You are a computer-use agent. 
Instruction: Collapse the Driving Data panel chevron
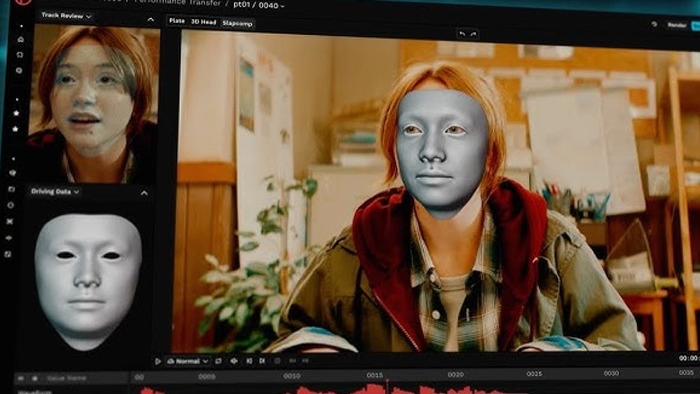click(144, 193)
